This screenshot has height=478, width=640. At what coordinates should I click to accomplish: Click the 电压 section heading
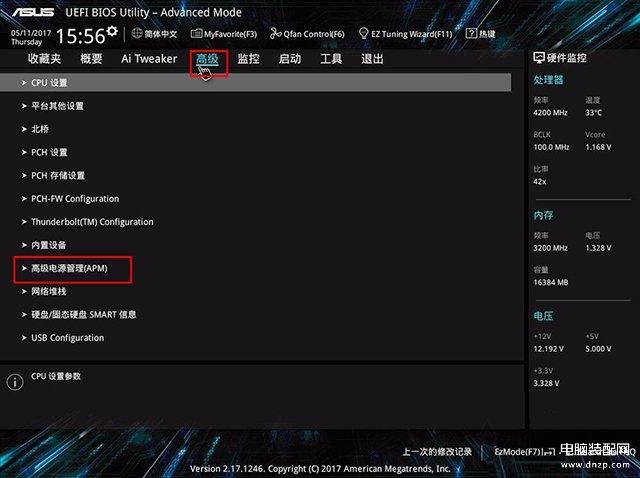point(543,316)
